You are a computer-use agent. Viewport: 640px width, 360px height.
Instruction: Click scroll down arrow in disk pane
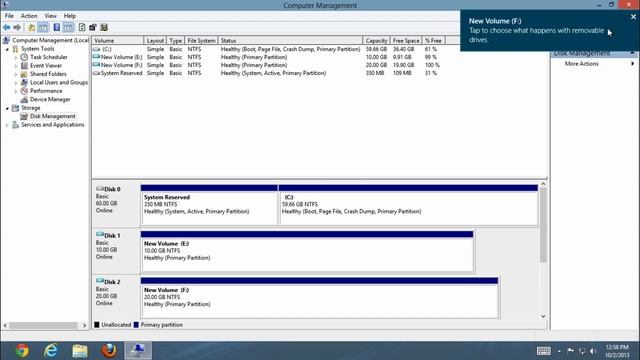(x=543, y=316)
